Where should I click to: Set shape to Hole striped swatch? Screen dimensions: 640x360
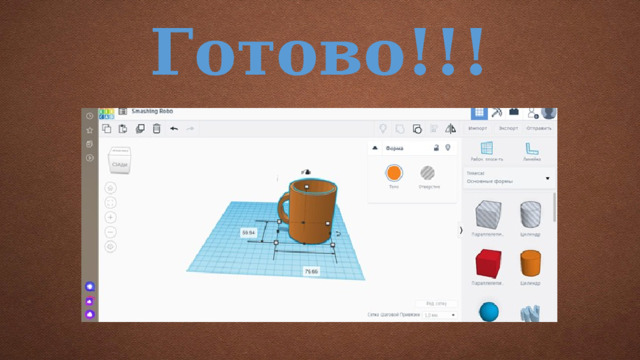click(x=427, y=173)
